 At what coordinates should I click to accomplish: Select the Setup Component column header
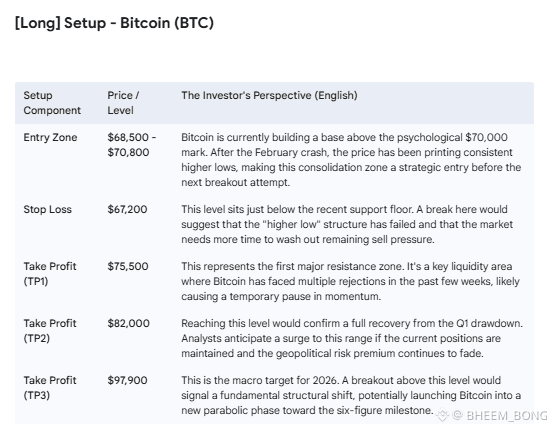(x=52, y=103)
